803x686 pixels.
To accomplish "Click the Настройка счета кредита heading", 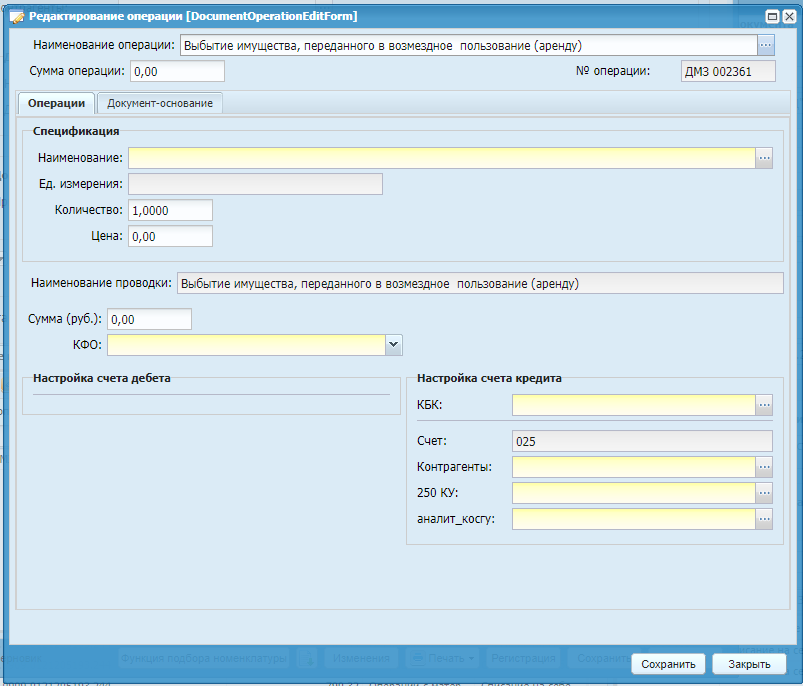I will pyautogui.click(x=489, y=378).
